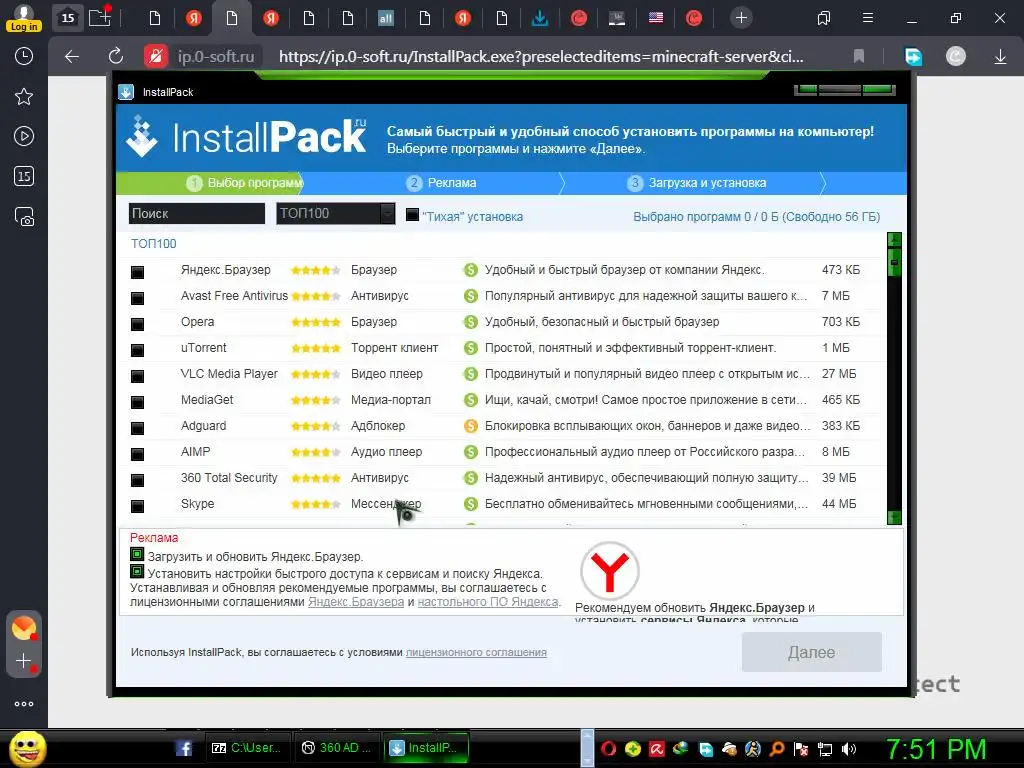Screen dimensions: 1024x768
Task: Click the Яндекс.Браузер star rating
Action: coord(315,270)
